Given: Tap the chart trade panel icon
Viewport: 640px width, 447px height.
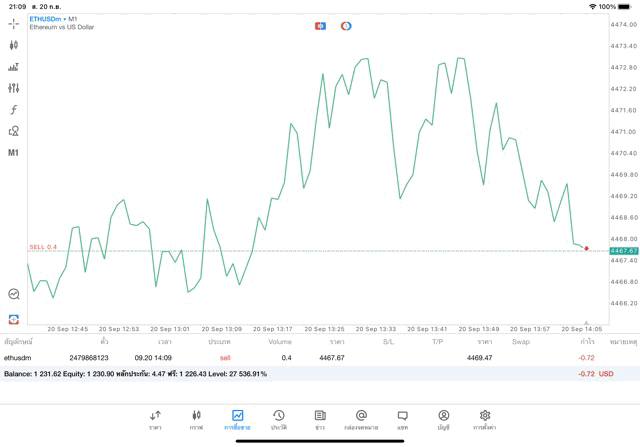Looking at the screenshot, I should (x=13, y=67).
